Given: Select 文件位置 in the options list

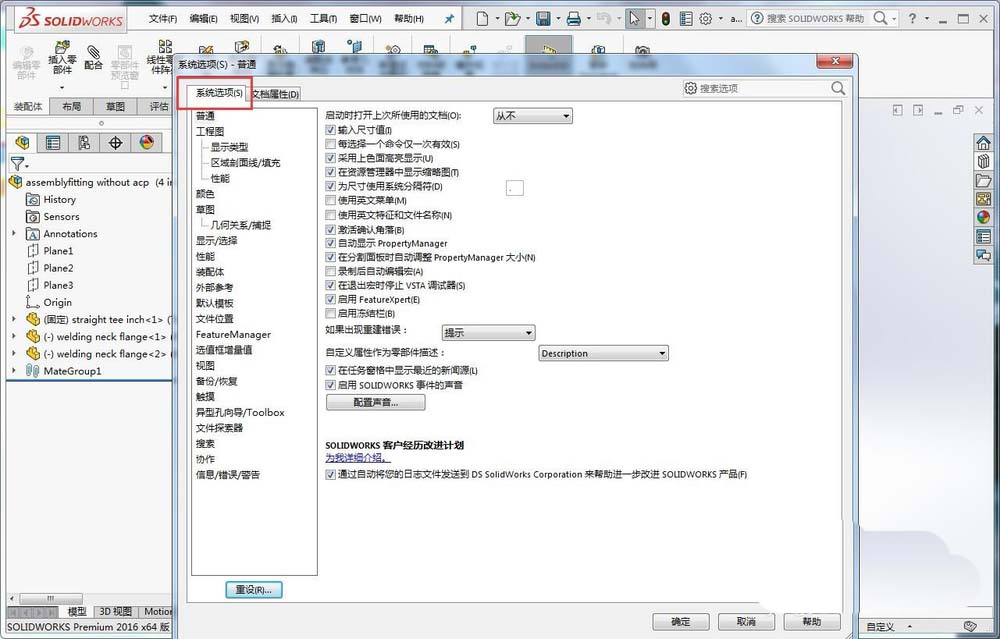Looking at the screenshot, I should point(215,318).
